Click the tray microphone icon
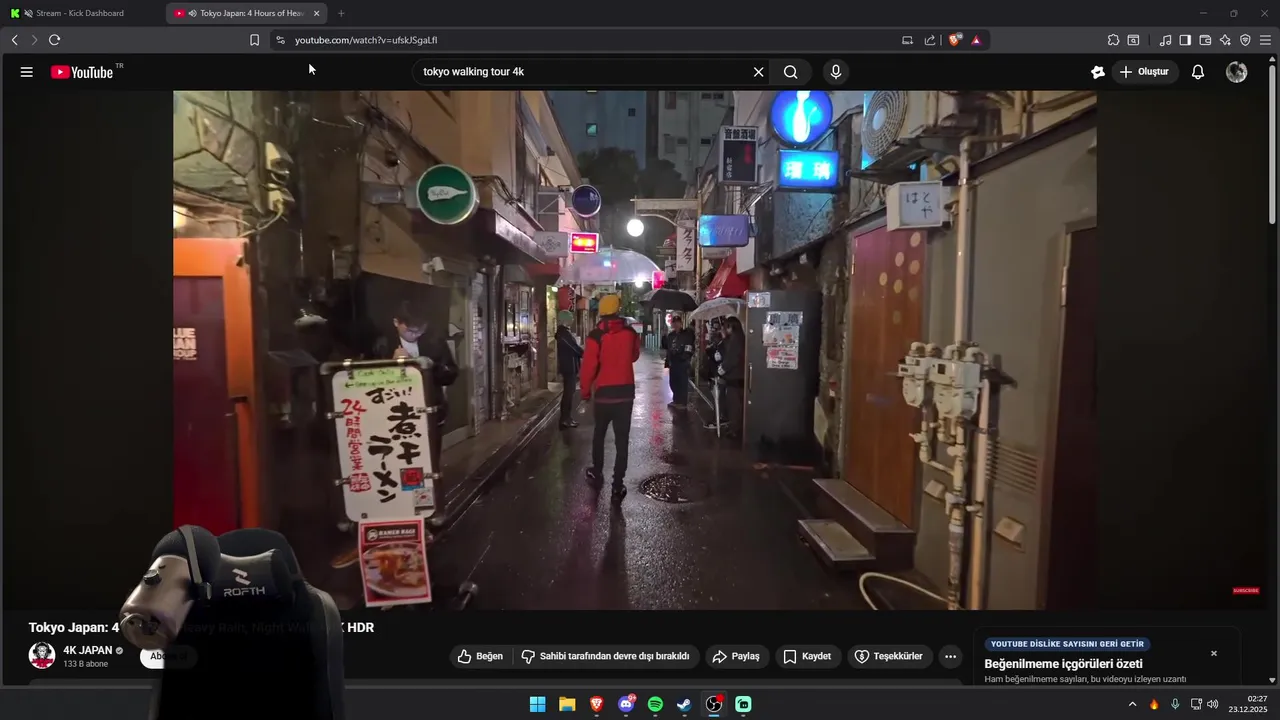The width and height of the screenshot is (1280, 720). click(x=1175, y=704)
